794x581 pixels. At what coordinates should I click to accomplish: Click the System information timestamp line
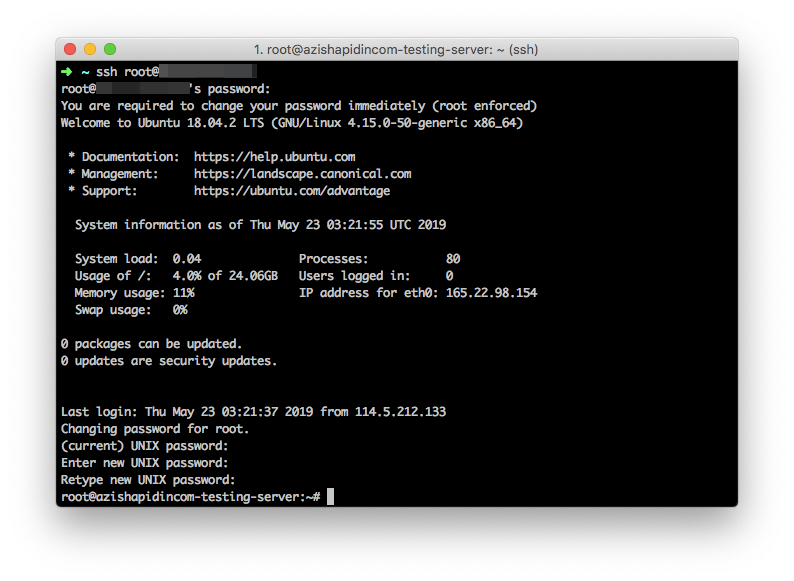click(x=260, y=225)
